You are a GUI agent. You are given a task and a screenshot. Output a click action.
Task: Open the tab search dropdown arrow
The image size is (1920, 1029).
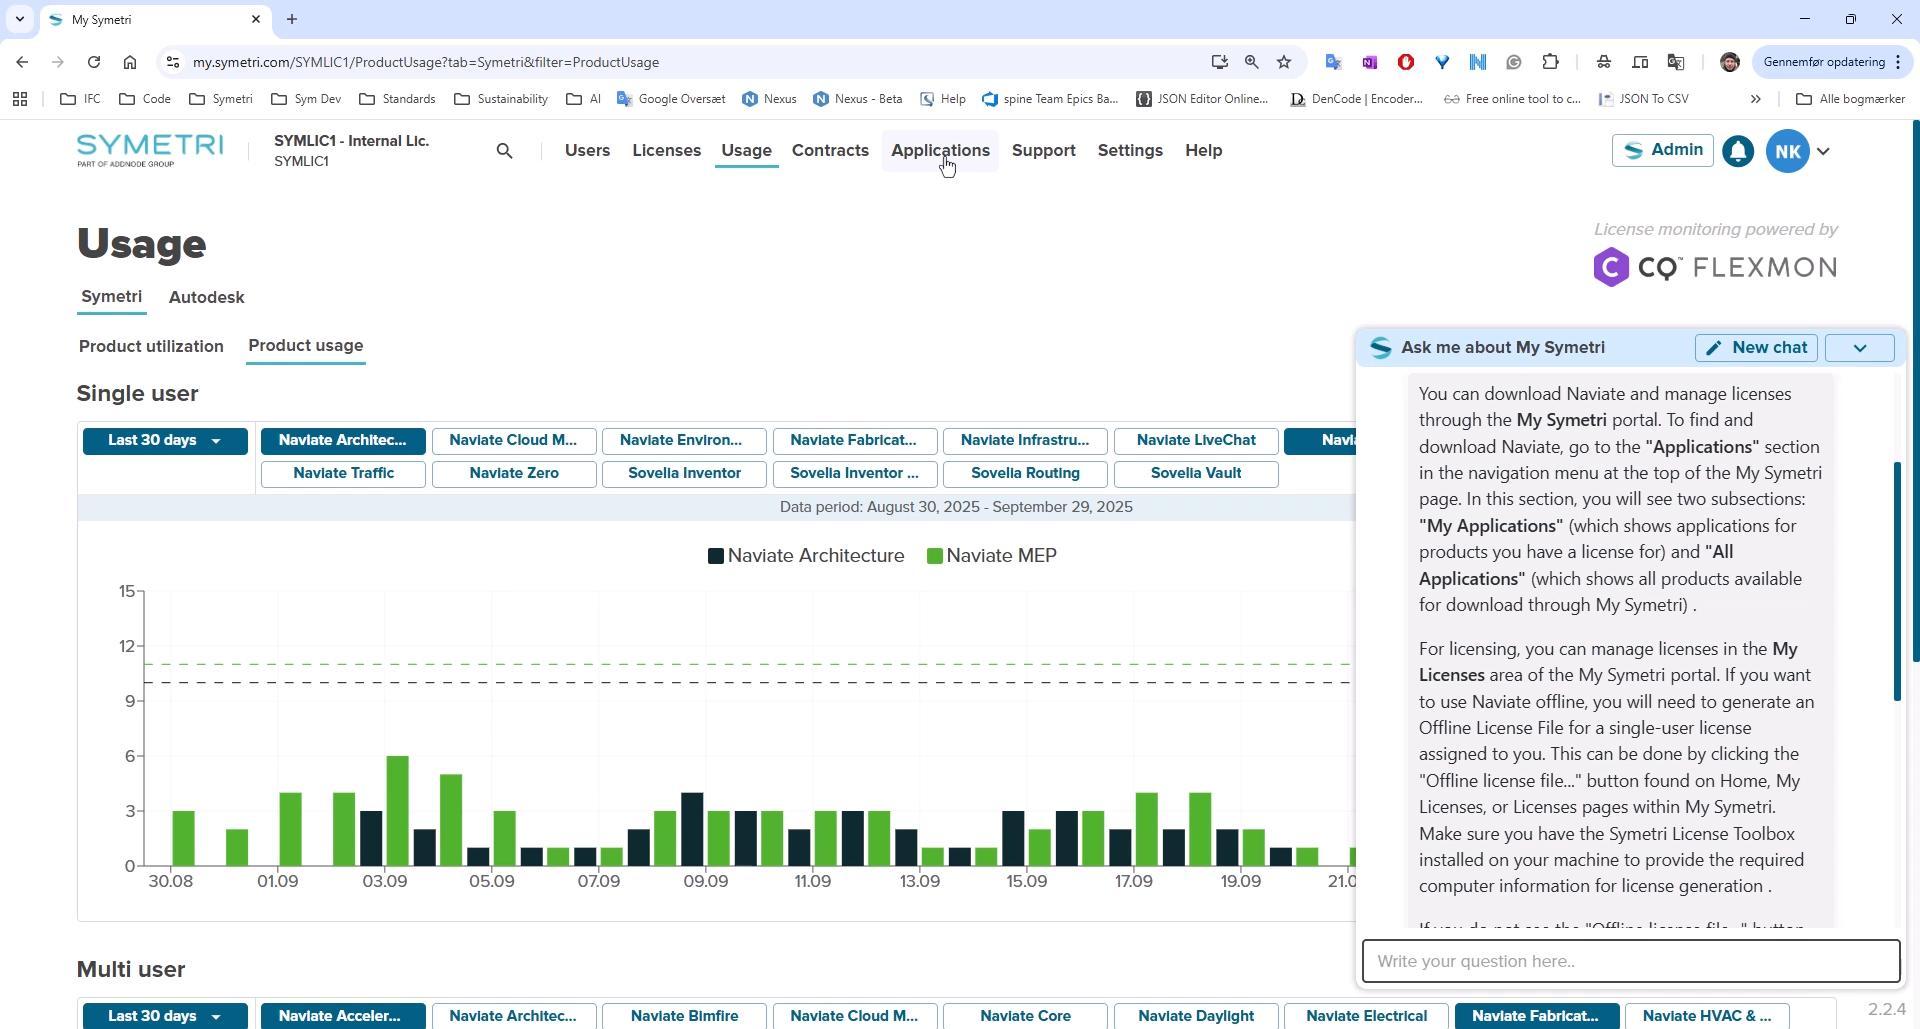[19, 19]
